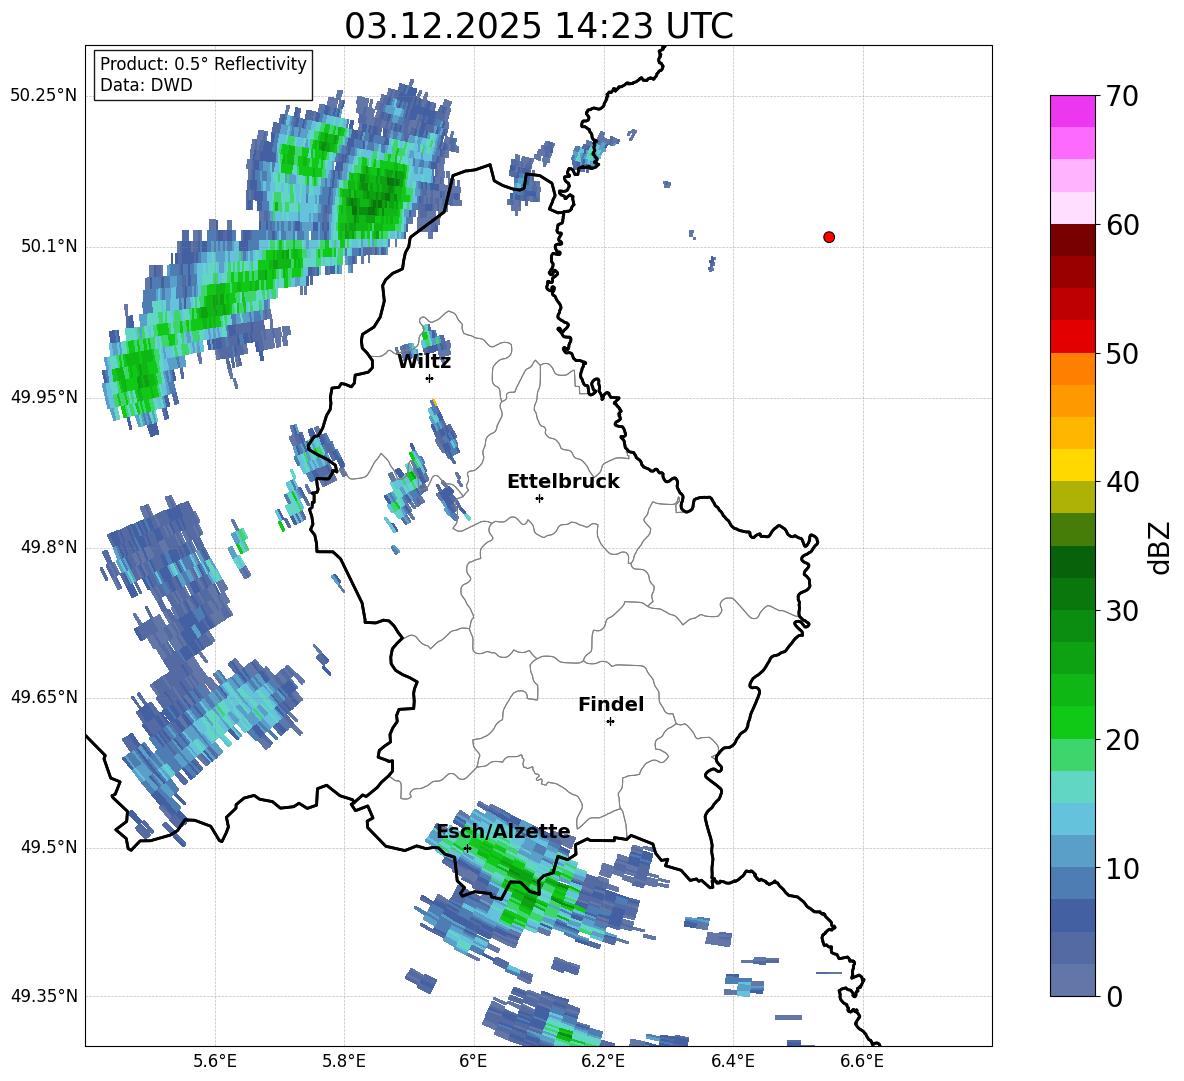Click the Findel station cross marker
Viewport: 1184px width, 1081px height.
click(x=610, y=722)
